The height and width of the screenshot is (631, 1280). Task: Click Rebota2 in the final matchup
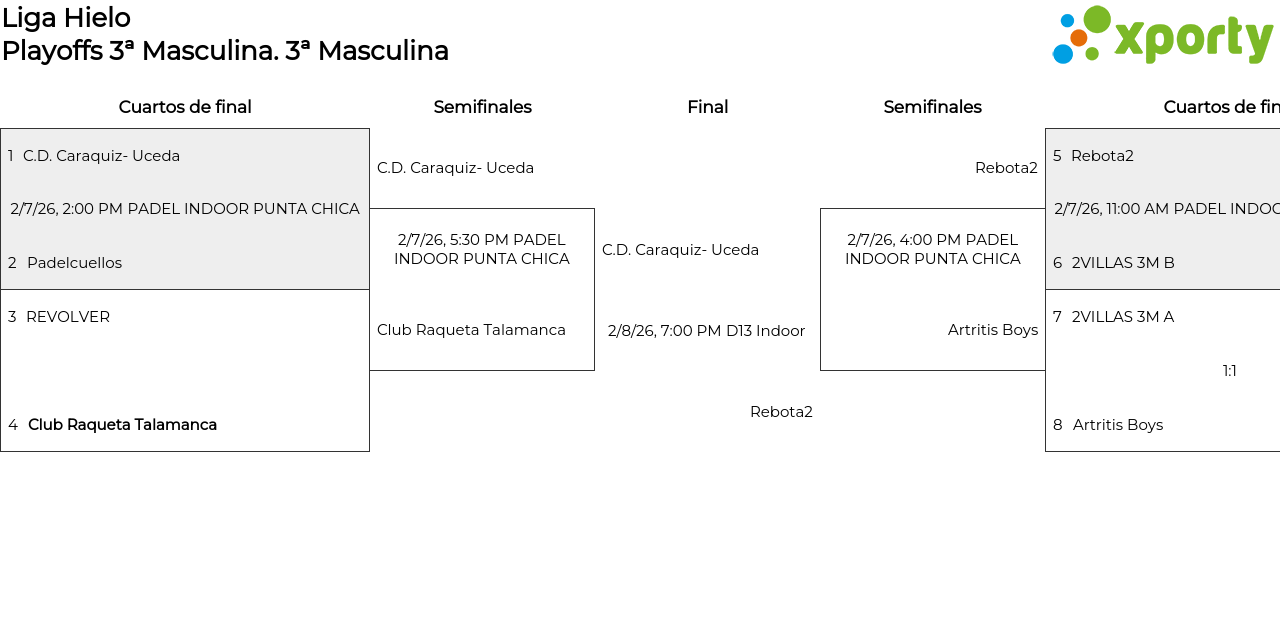781,412
